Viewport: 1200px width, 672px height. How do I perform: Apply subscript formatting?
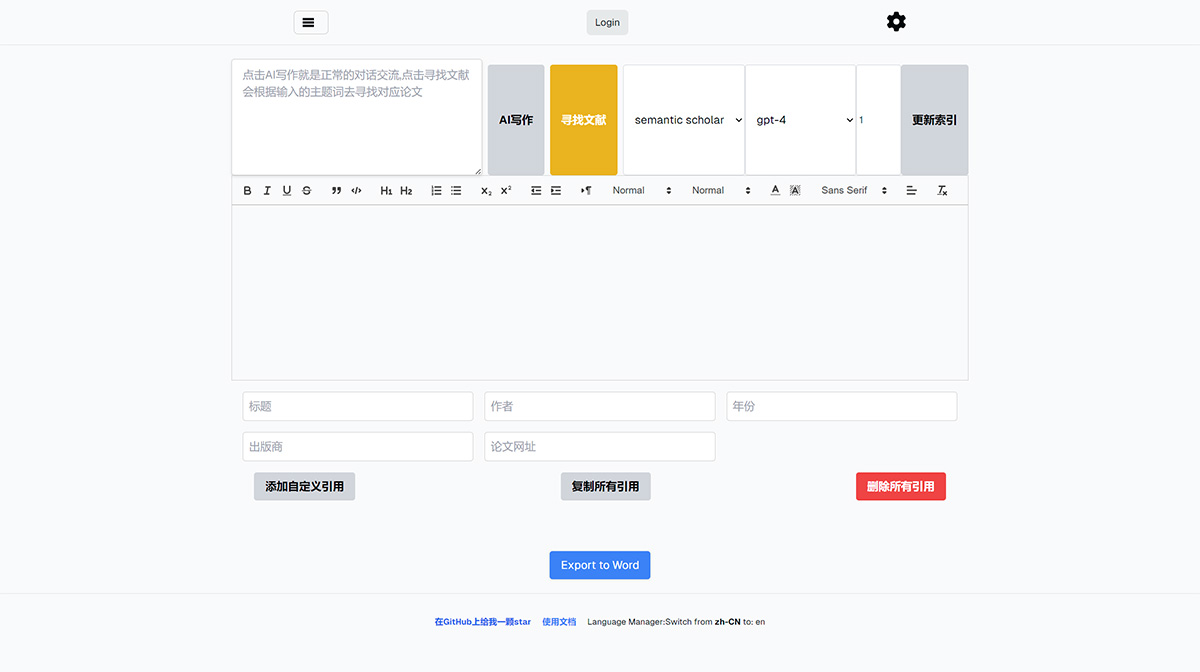point(484,190)
